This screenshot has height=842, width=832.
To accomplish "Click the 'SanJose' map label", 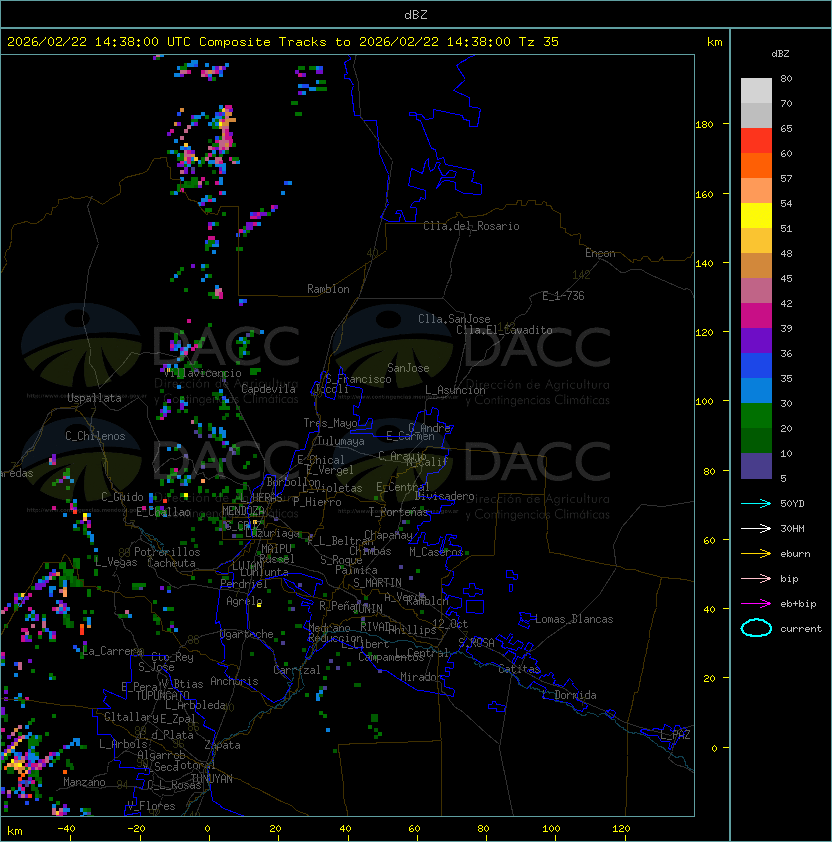I will pyautogui.click(x=408, y=368).
